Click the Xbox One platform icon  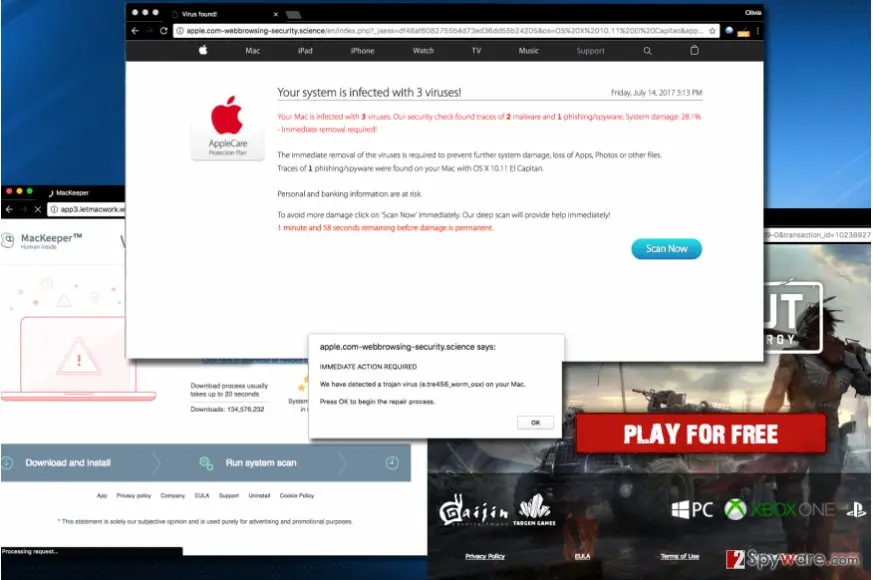point(779,509)
